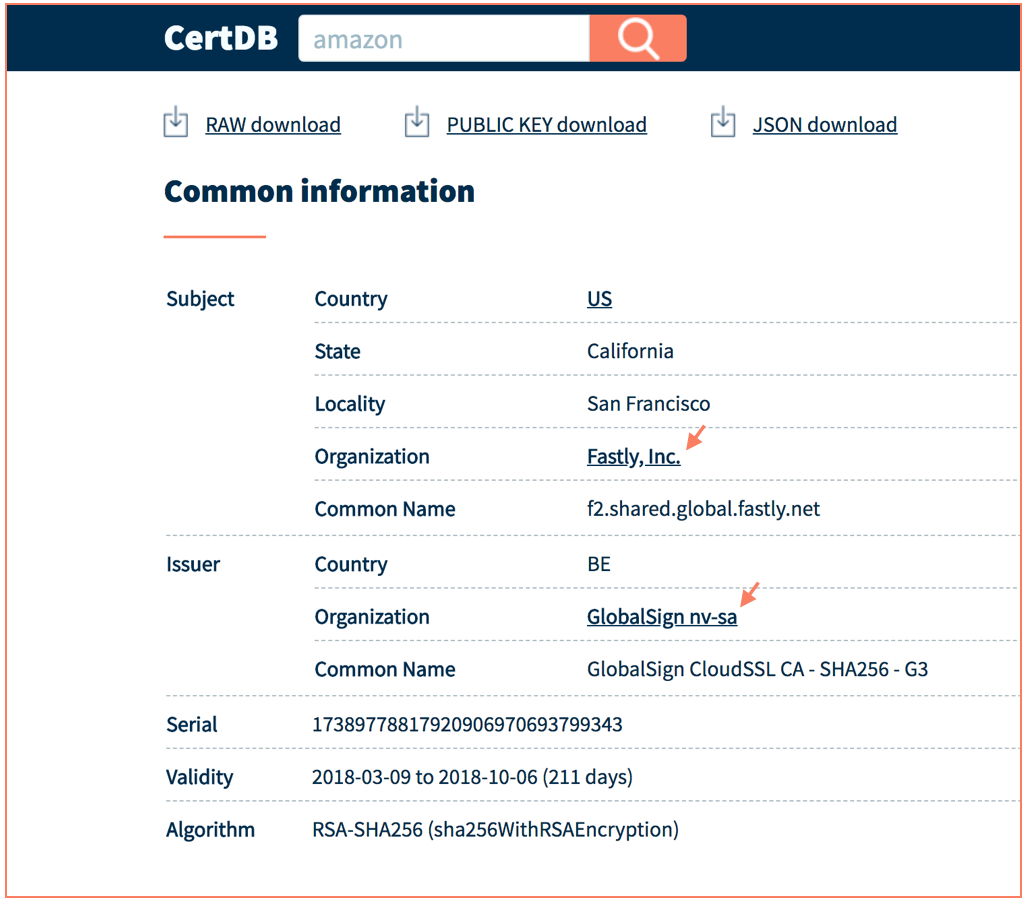Open the CertDB home logo
This screenshot has width=1028, height=904.
(x=221, y=39)
